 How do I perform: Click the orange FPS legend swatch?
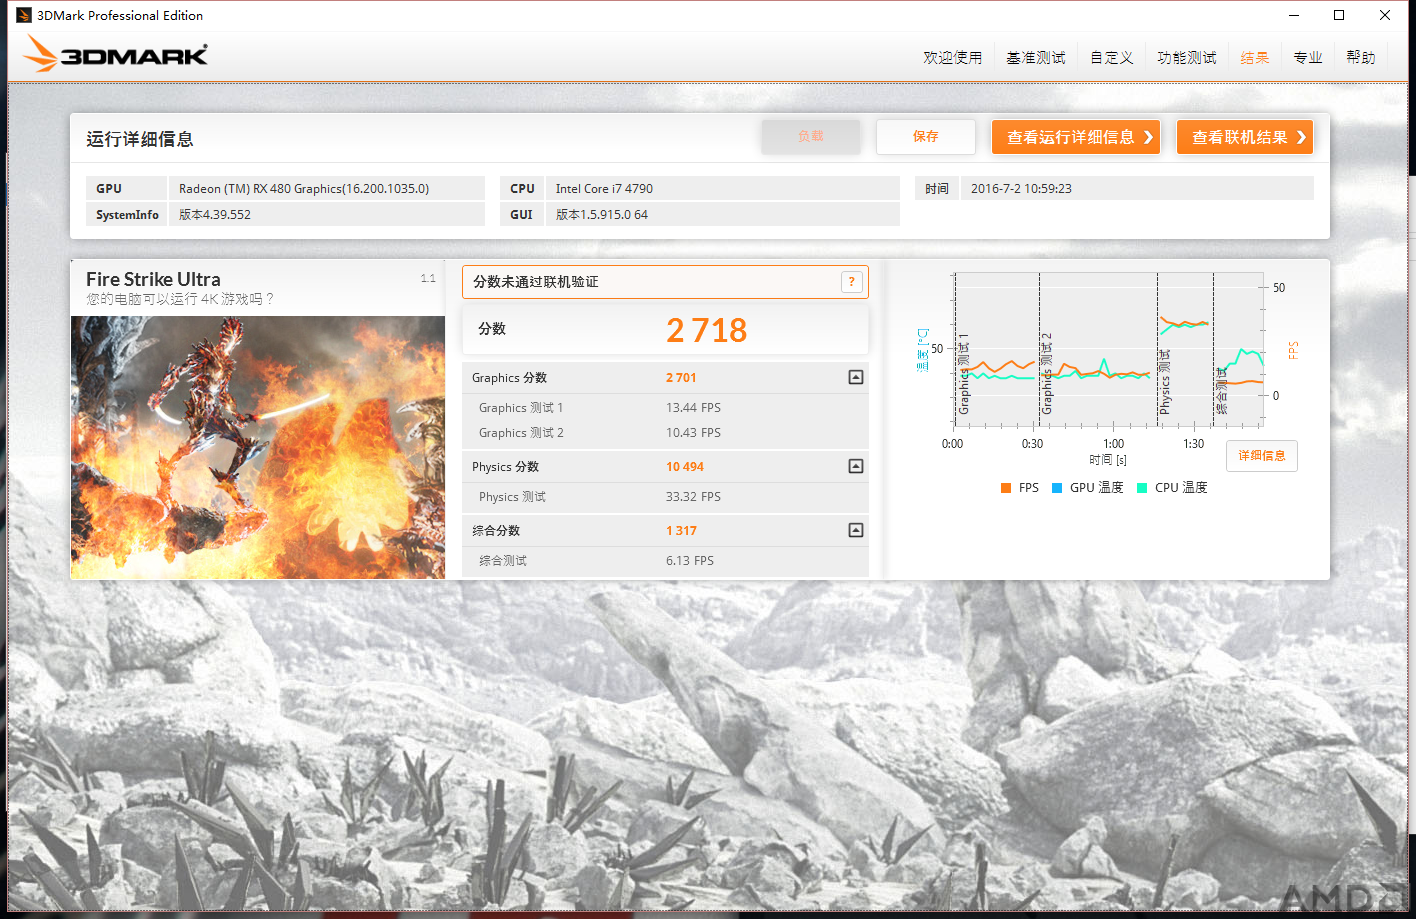1006,488
